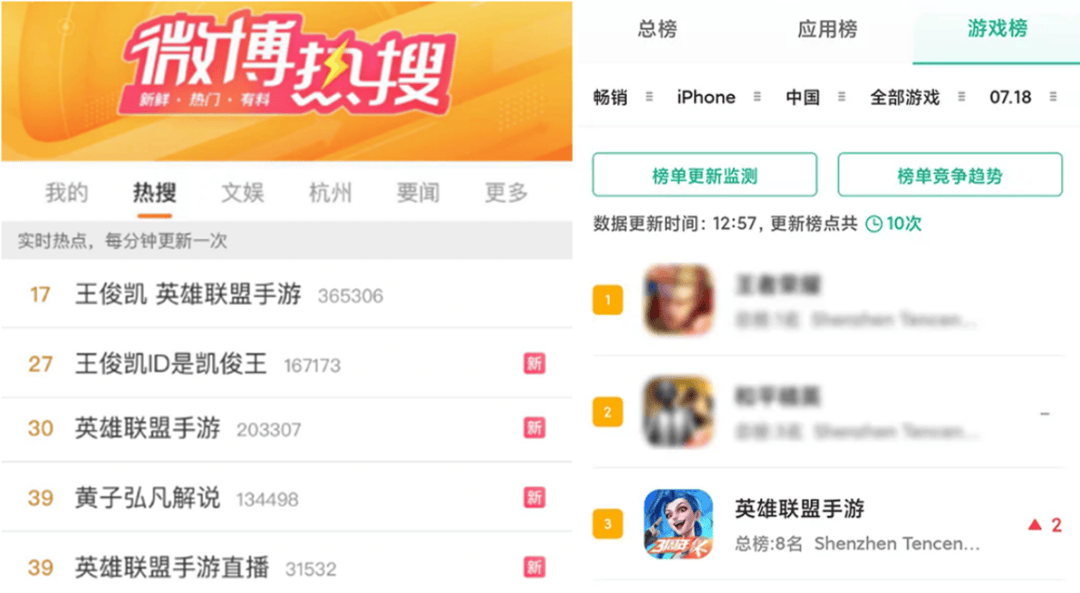This screenshot has width=1080, height=593.
Task: Open the 畅销 chart type dropdown
Action: 623,97
